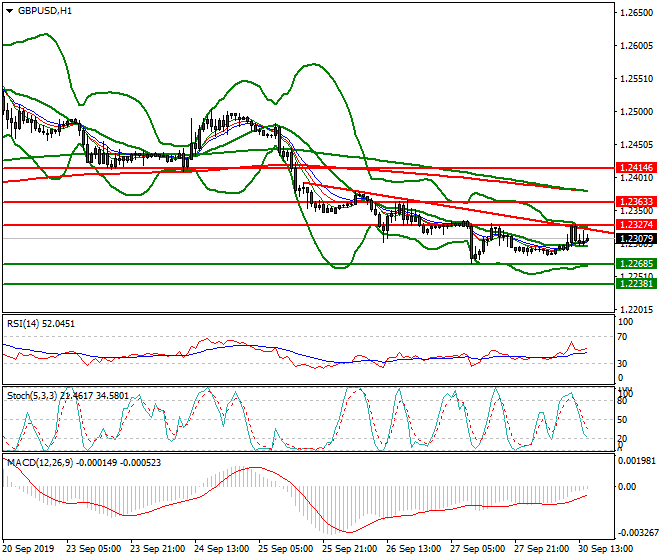Click the MACD scale value 0.001981
The height and width of the screenshot is (560, 660).
636,460
